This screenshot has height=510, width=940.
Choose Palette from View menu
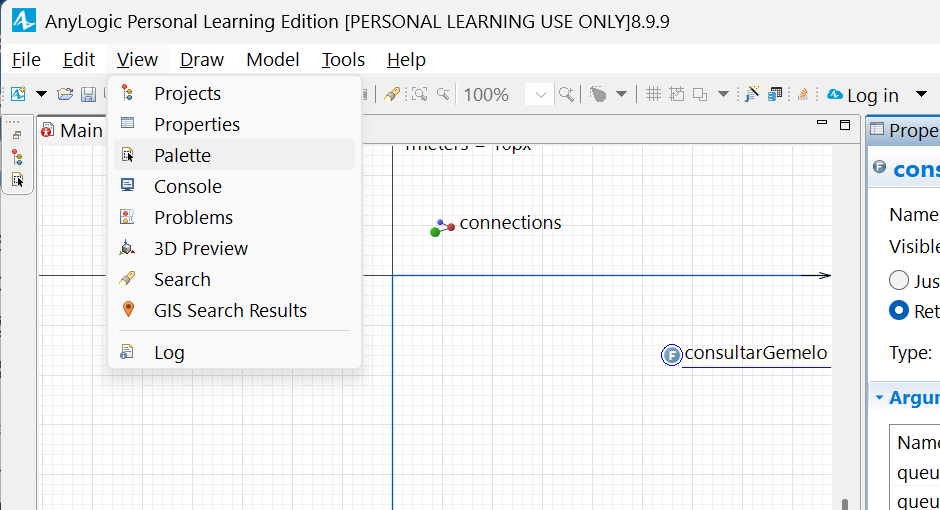tap(234, 155)
